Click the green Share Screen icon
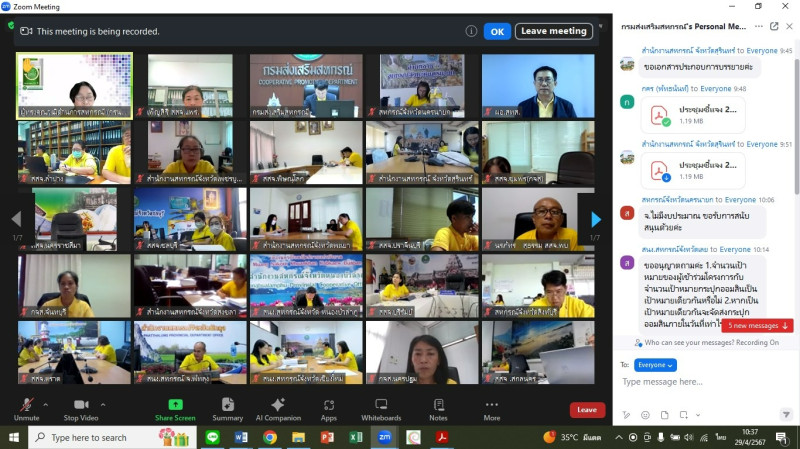Viewport: 800px width, 449px height. (x=175, y=404)
